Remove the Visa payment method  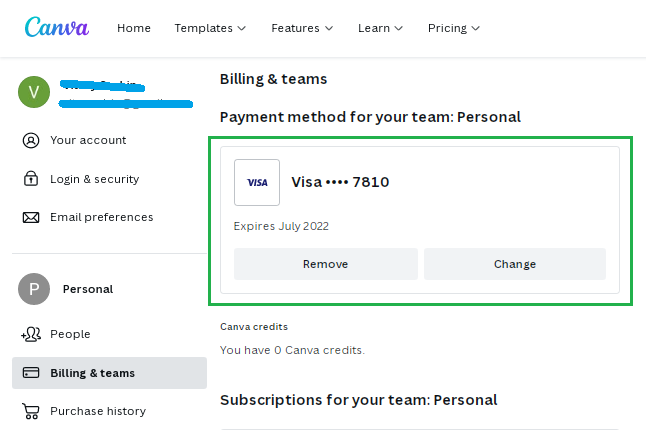(326, 264)
